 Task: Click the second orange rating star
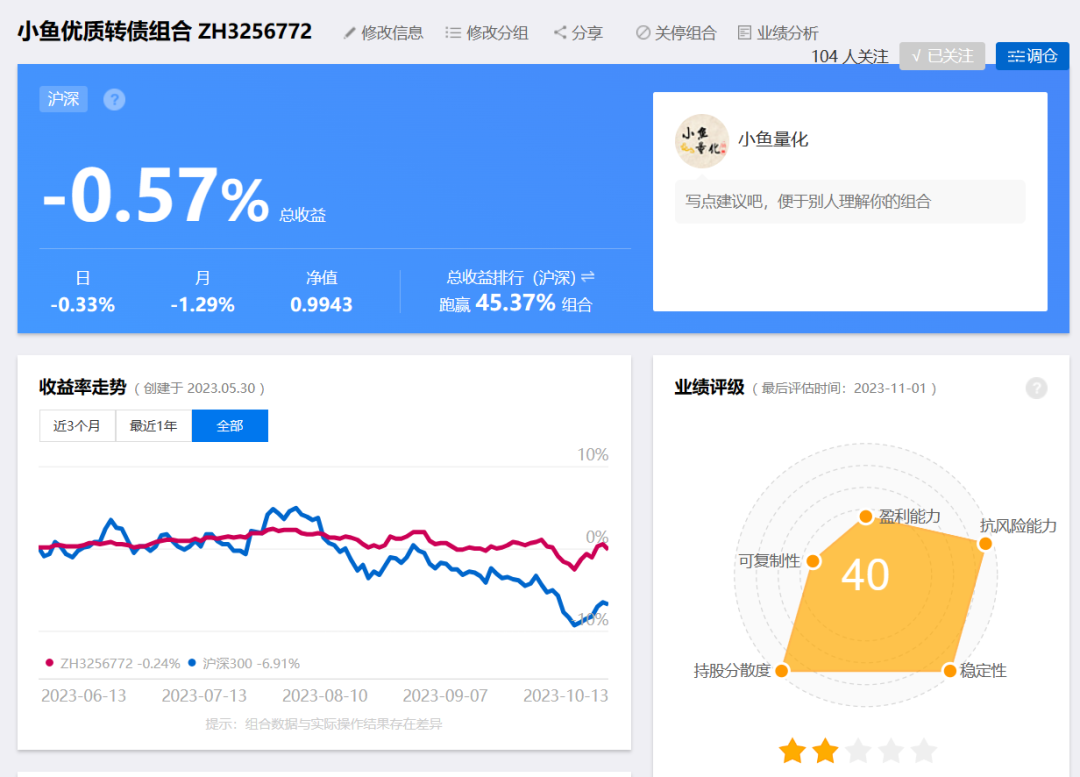click(825, 751)
